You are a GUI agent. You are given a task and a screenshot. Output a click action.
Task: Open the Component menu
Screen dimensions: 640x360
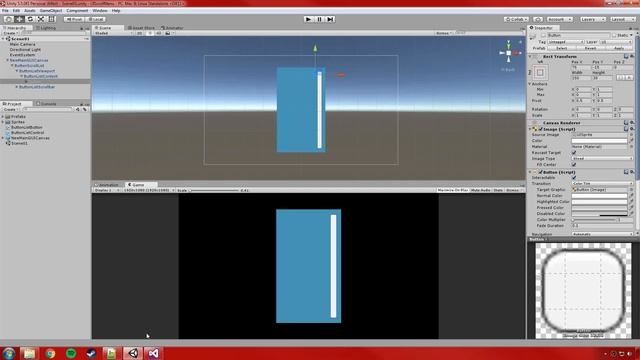coord(77,11)
